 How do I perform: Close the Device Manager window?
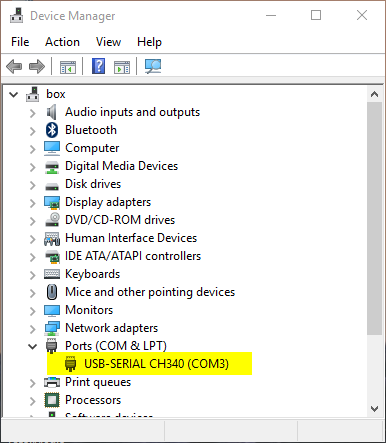362,15
